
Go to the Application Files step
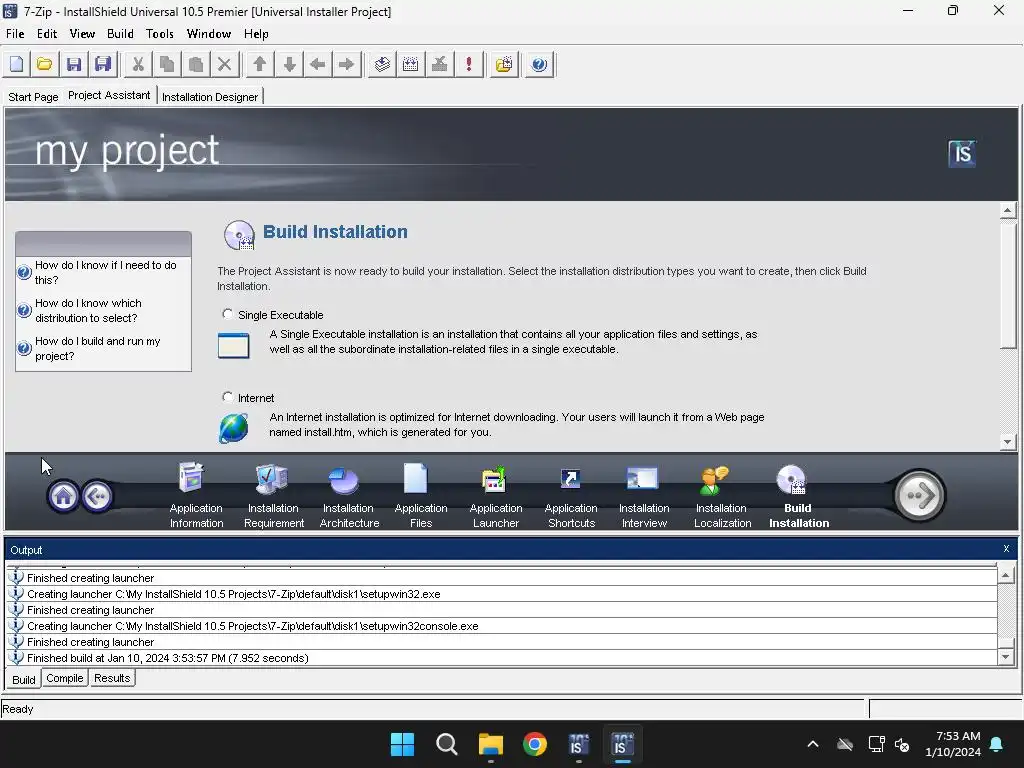421,495
